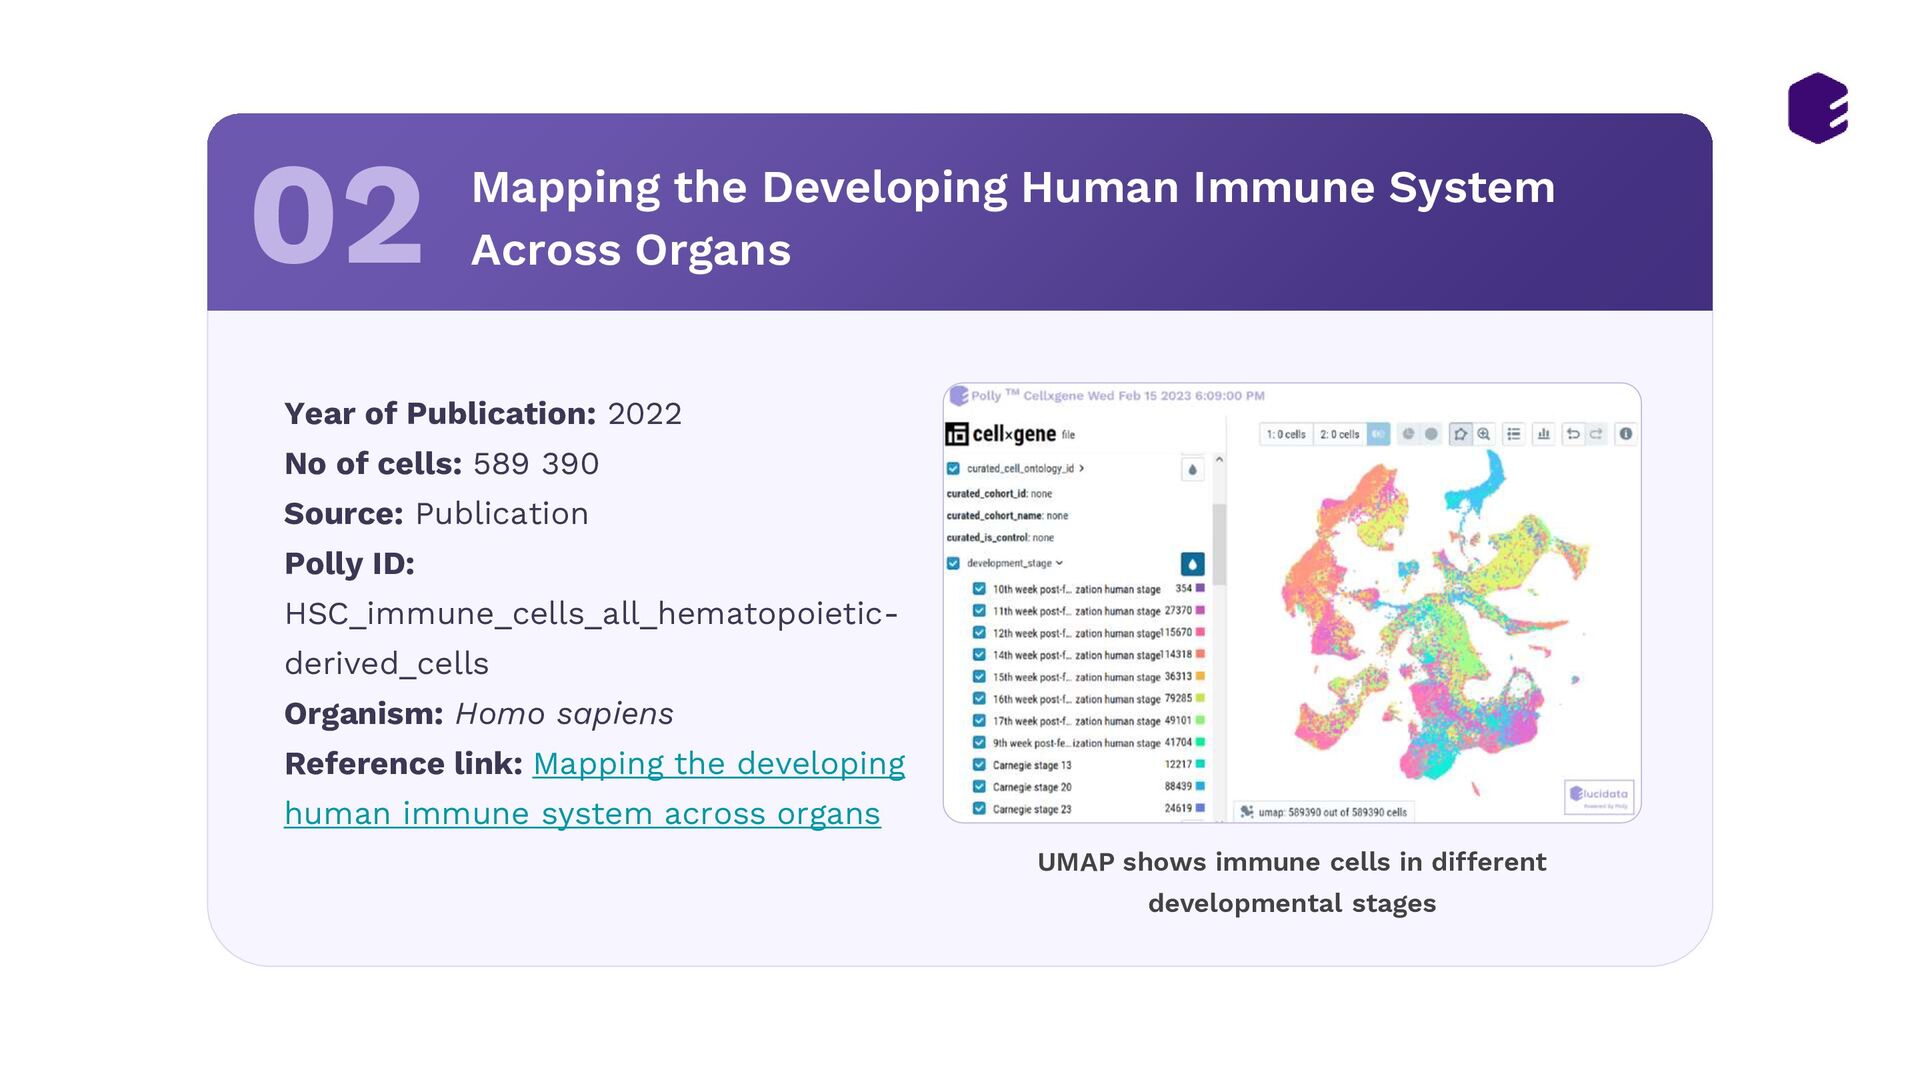
Task: Open the bar chart icon in toolbar
Action: click(1543, 434)
